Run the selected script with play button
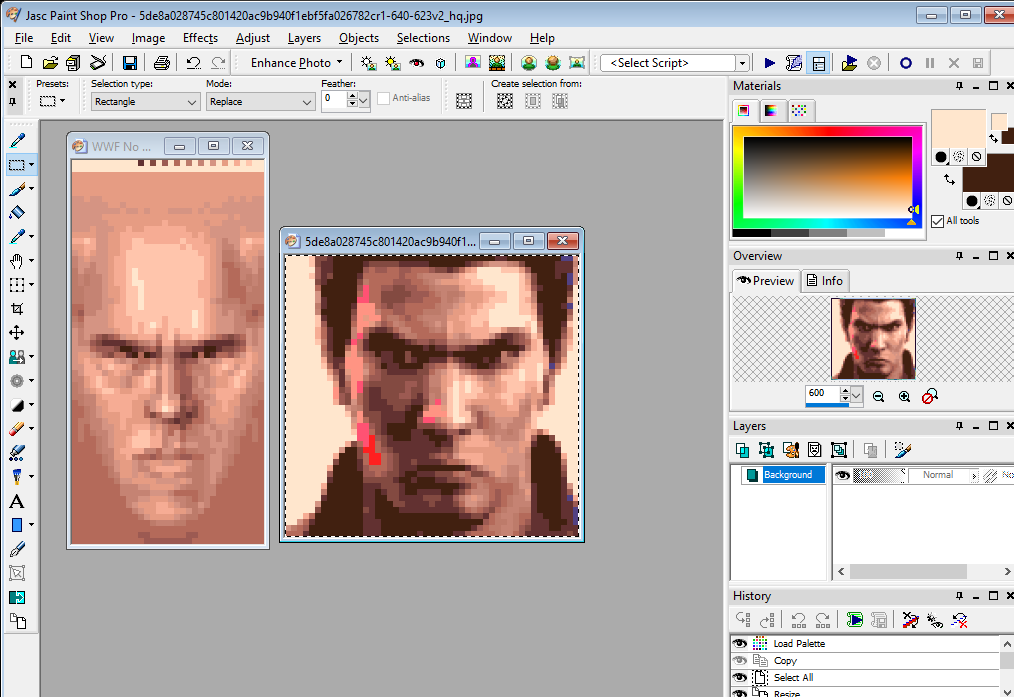This screenshot has height=697, width=1014. 769,63
